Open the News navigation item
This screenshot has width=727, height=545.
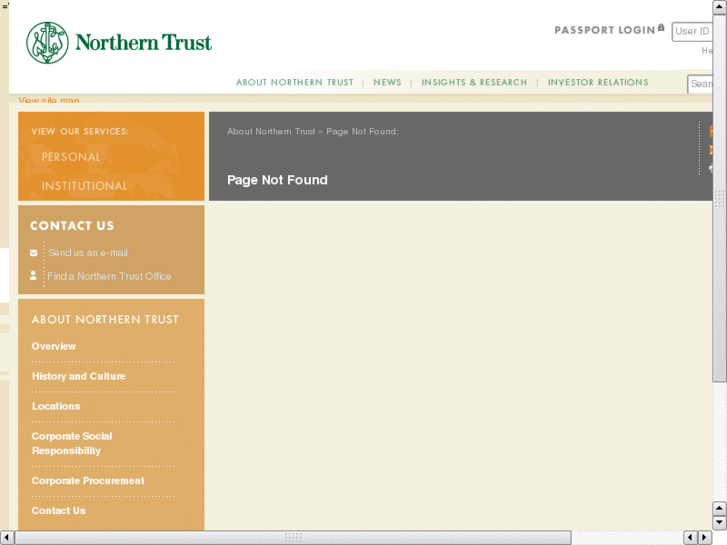[387, 83]
